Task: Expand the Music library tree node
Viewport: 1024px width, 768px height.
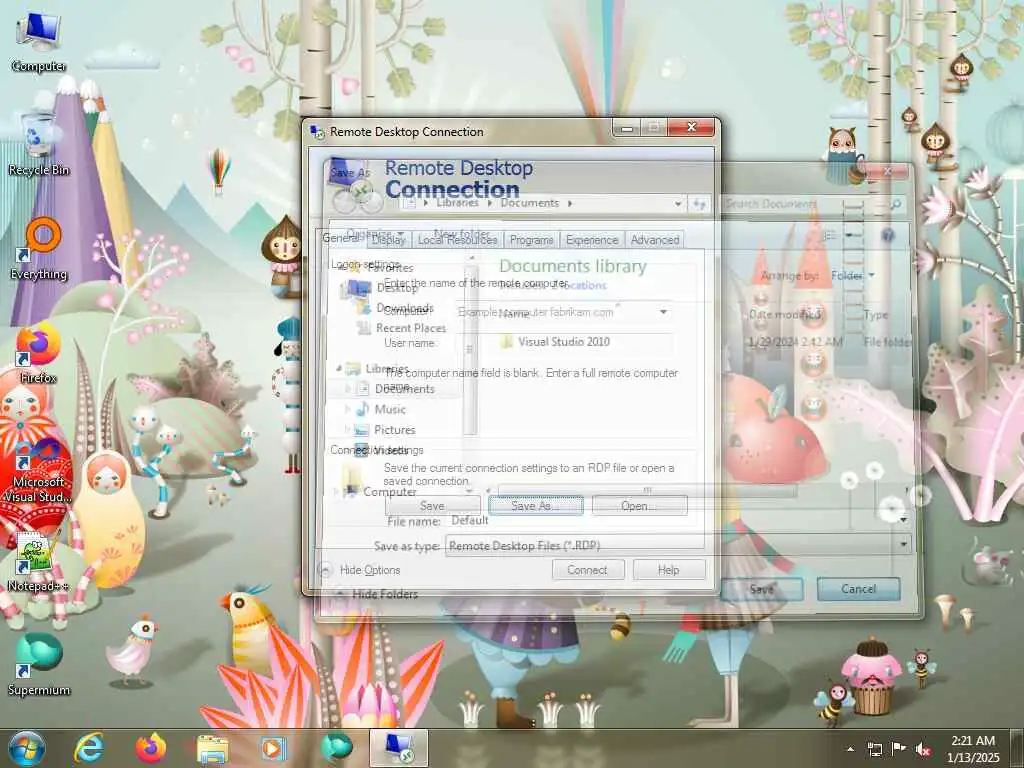Action: [347, 409]
